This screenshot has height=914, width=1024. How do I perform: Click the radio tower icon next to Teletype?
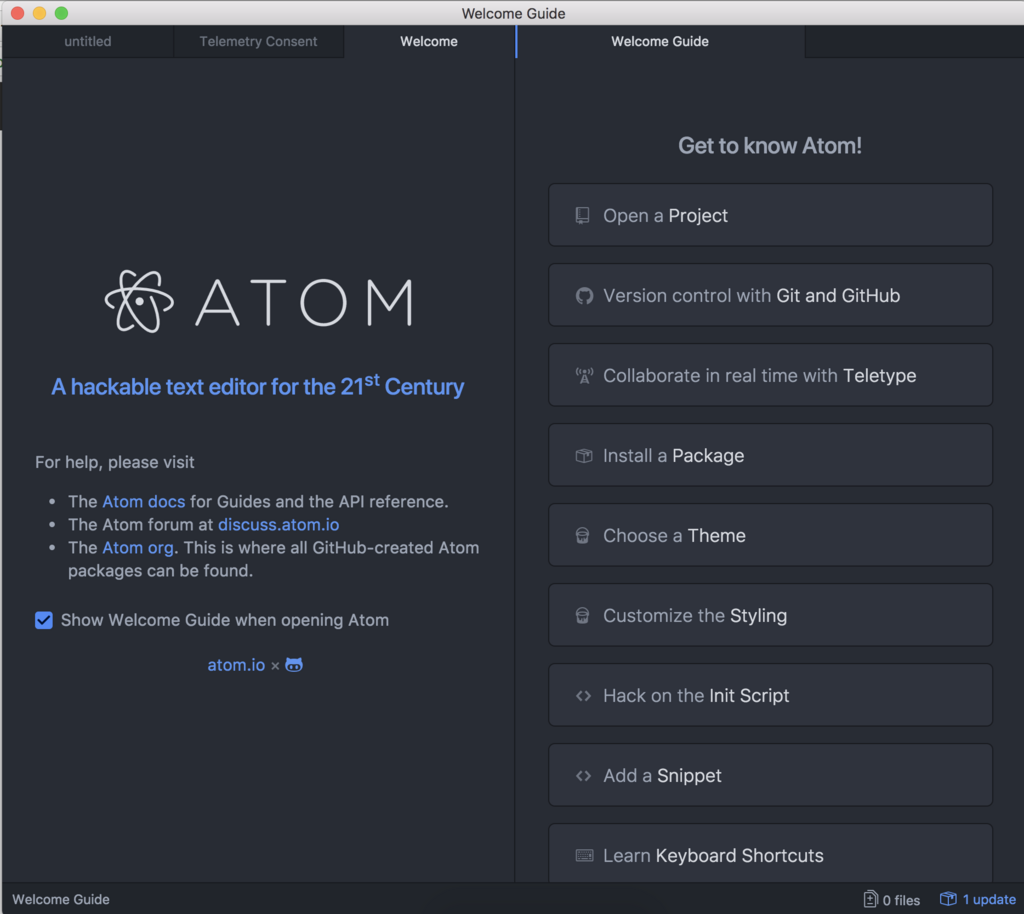tap(584, 376)
